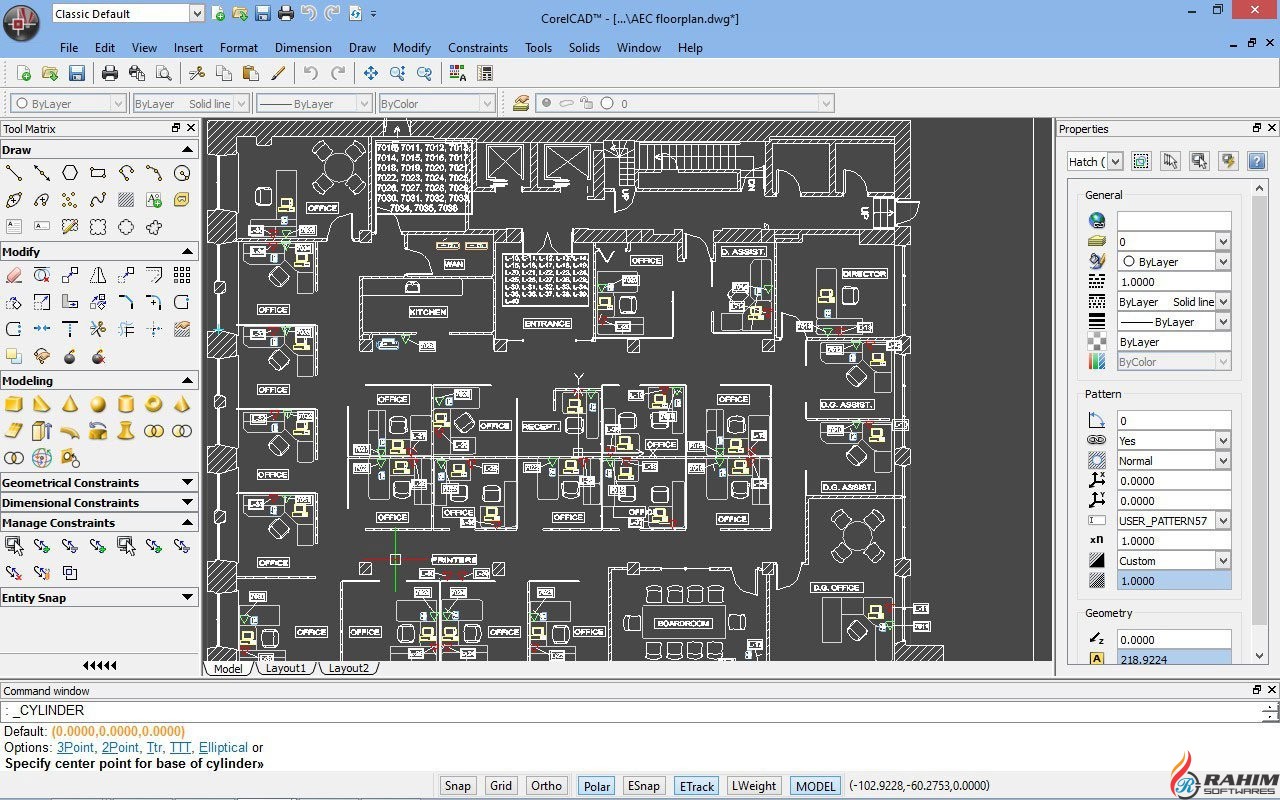
Task: Select the Polygon tool in Draw panel
Action: point(70,173)
